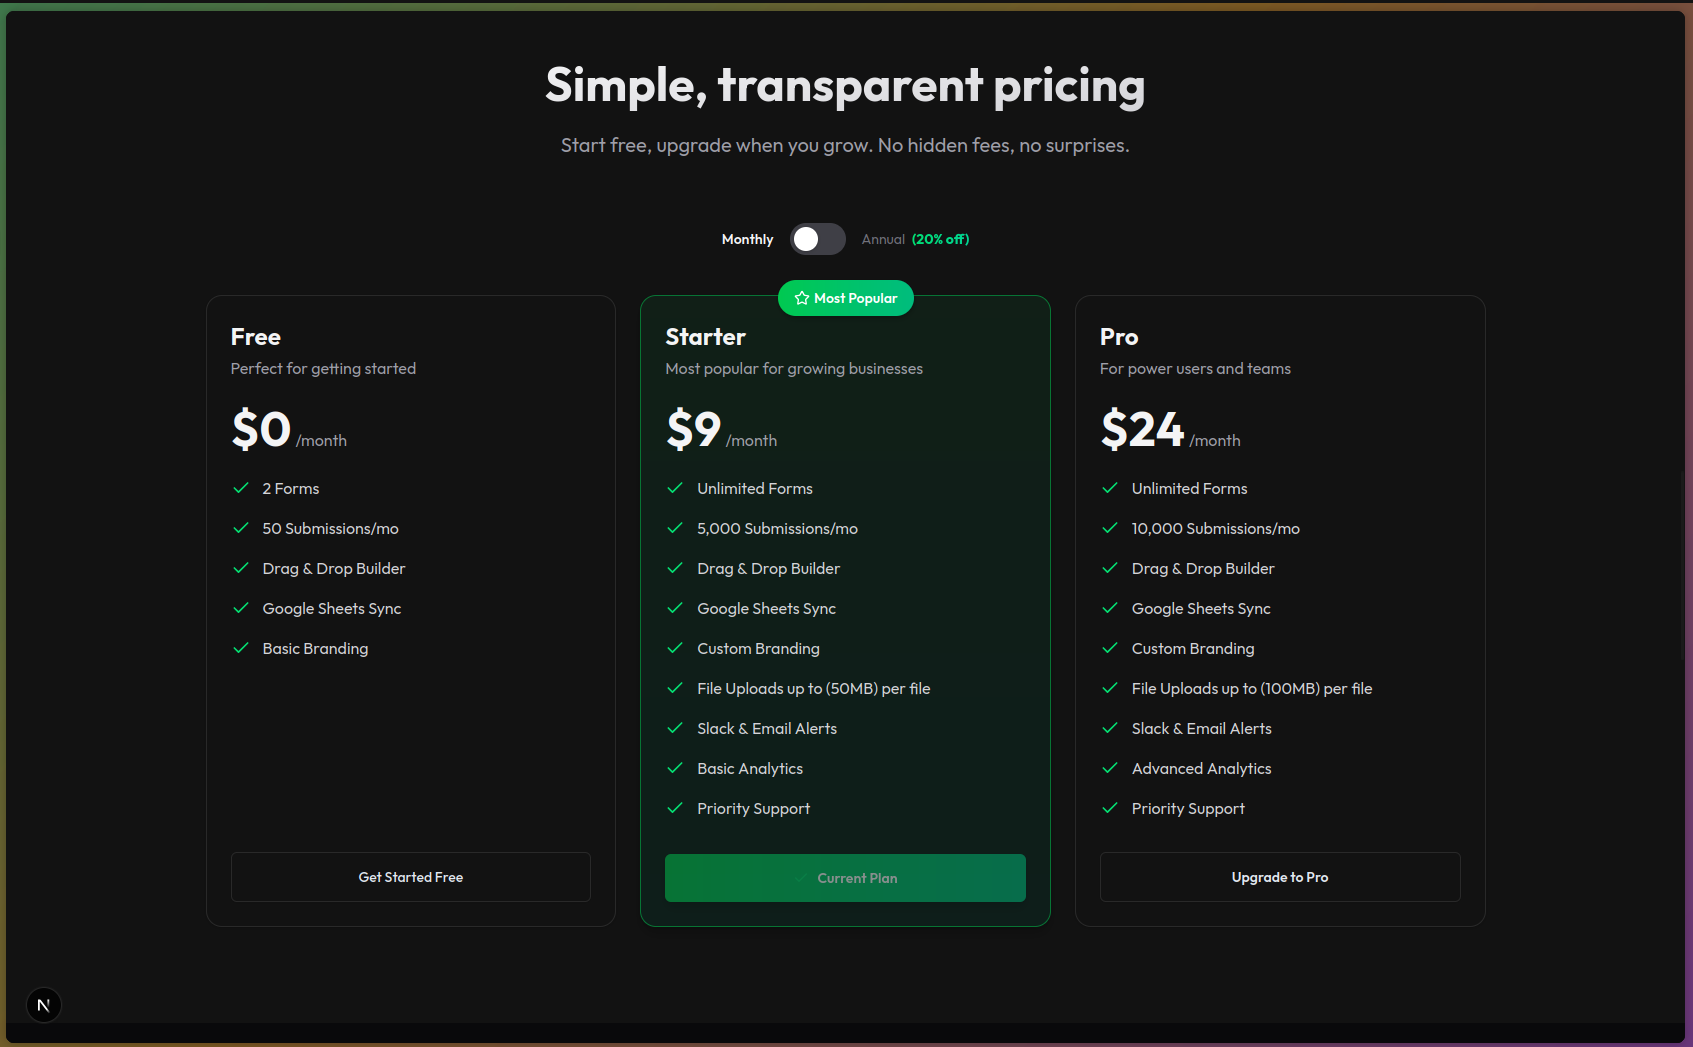Select the N logo in bottom-left corner
The width and height of the screenshot is (1693, 1047).
click(x=43, y=1004)
